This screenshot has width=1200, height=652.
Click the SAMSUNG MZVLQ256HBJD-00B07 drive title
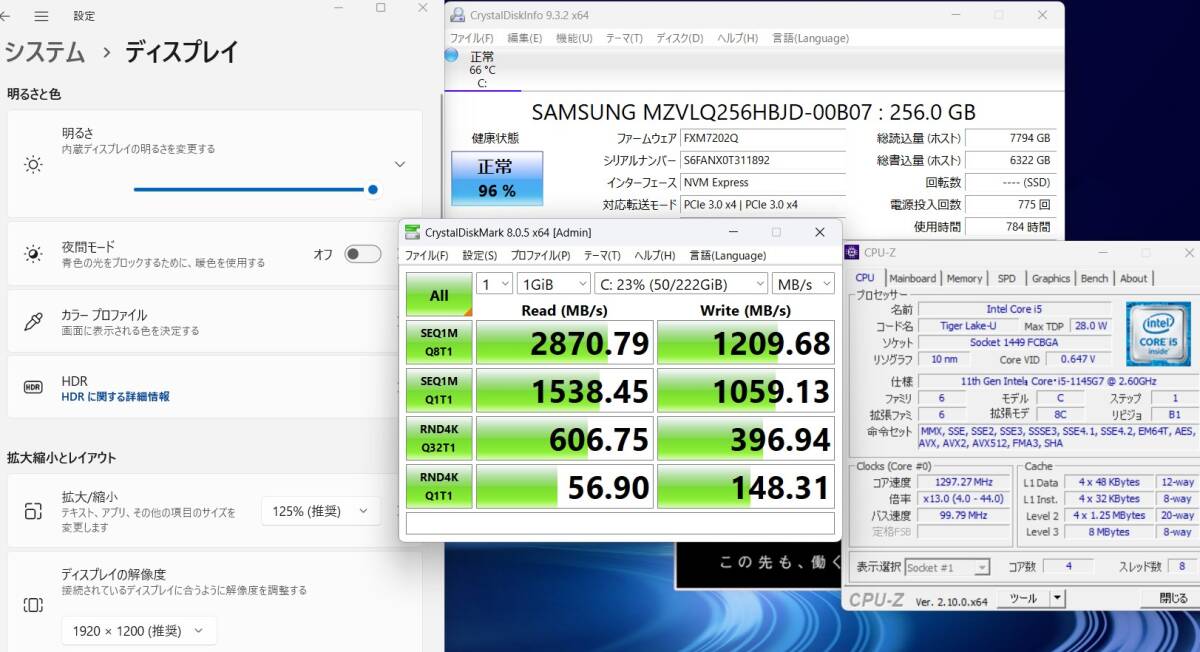(753, 112)
